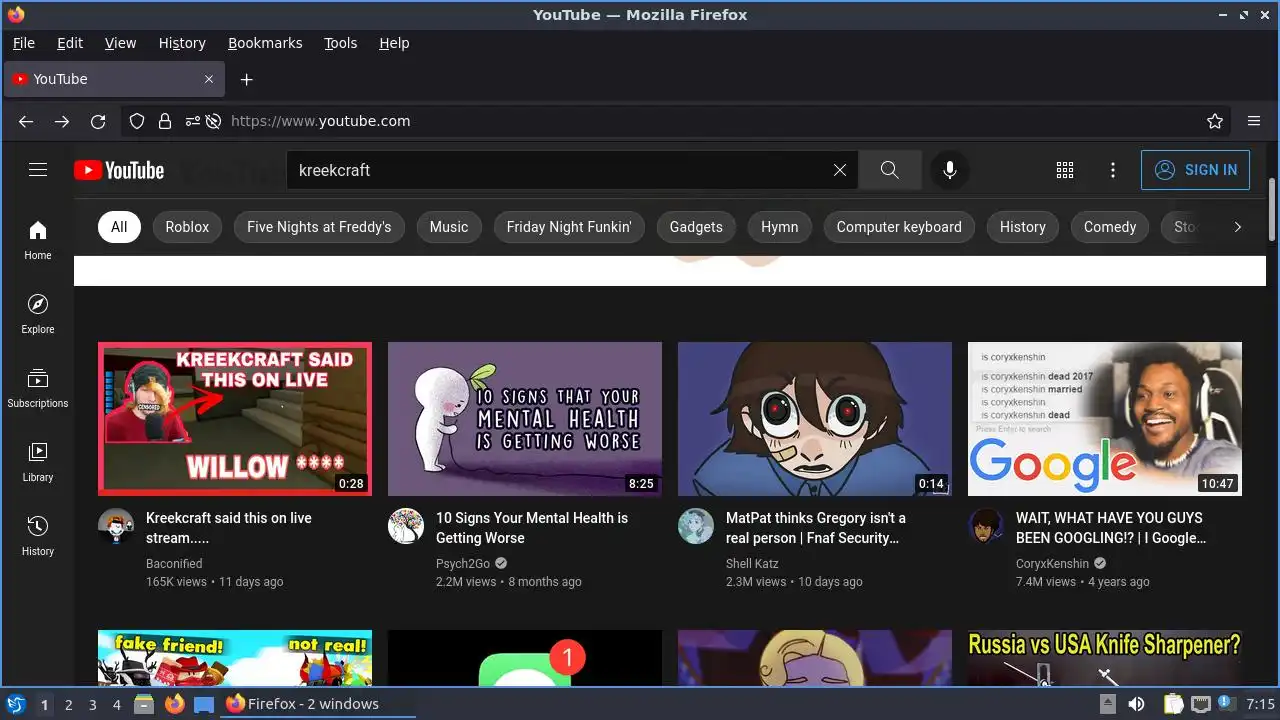Open the YouTube hamburger guide menu
This screenshot has height=720, width=1280.
click(x=38, y=170)
